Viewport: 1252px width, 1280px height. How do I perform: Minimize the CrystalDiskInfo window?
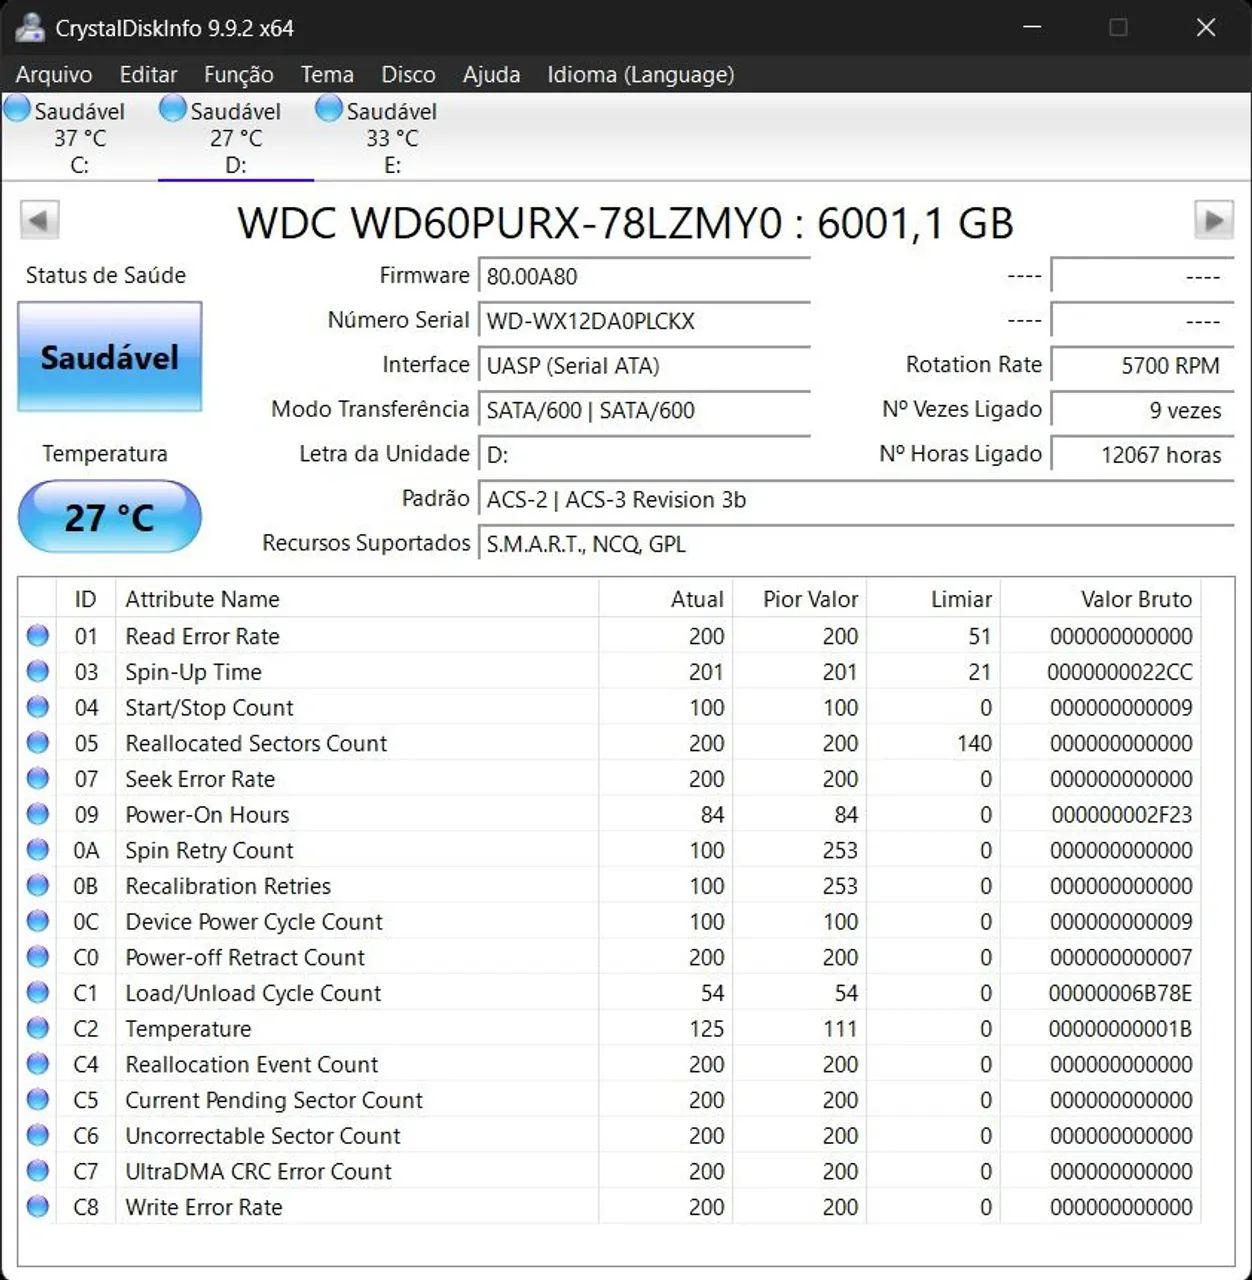[1032, 27]
